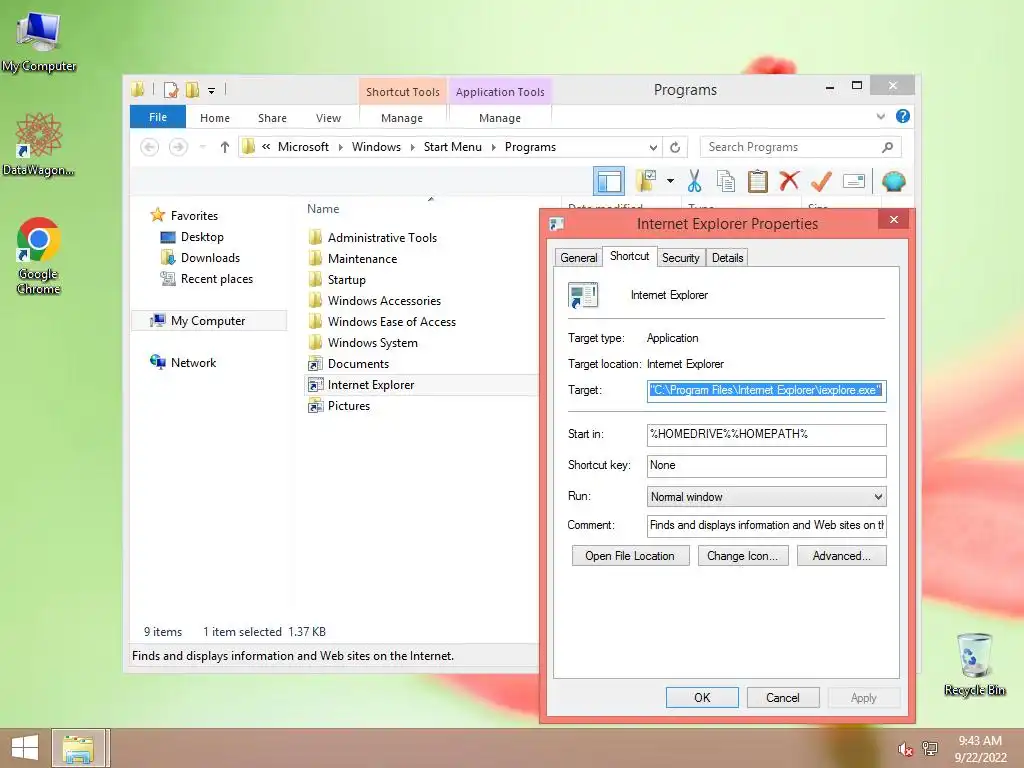Switch to Security tab in Properties
The image size is (1024, 768).
coord(680,258)
